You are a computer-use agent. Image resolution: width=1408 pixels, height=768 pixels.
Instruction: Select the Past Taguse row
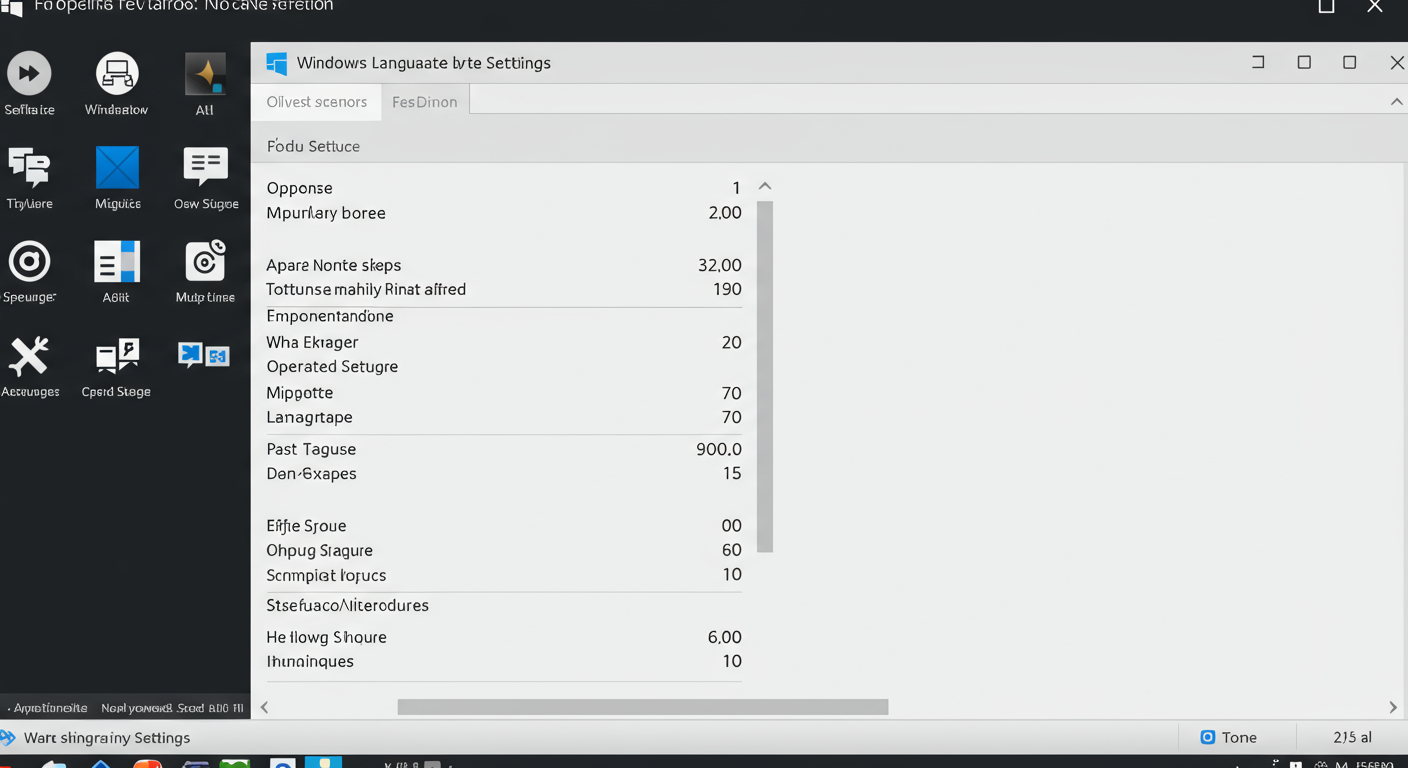(503, 449)
